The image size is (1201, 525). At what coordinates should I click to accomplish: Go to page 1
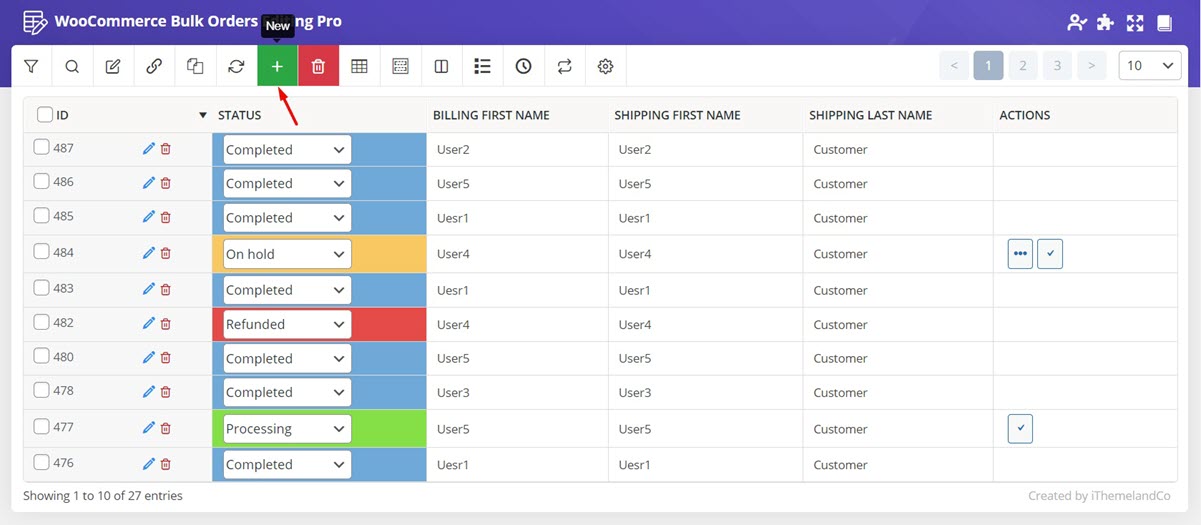[x=988, y=66]
